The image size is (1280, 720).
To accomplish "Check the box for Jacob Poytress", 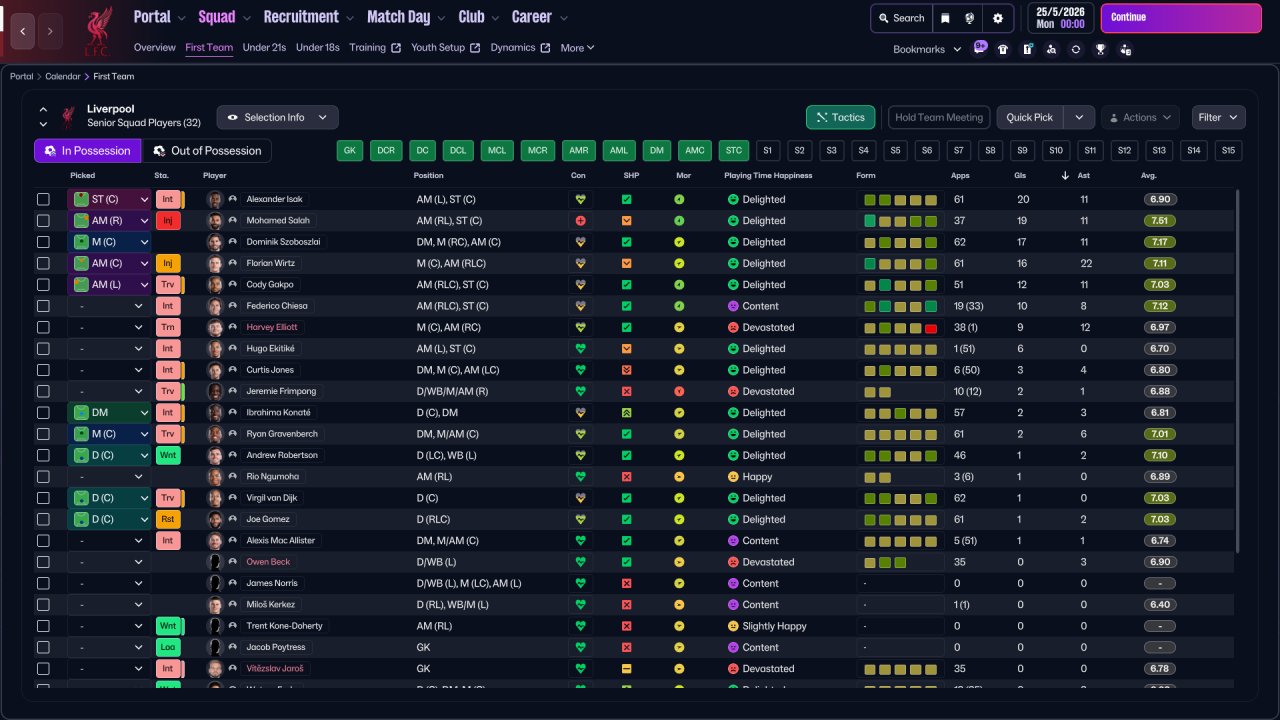I will 43,647.
